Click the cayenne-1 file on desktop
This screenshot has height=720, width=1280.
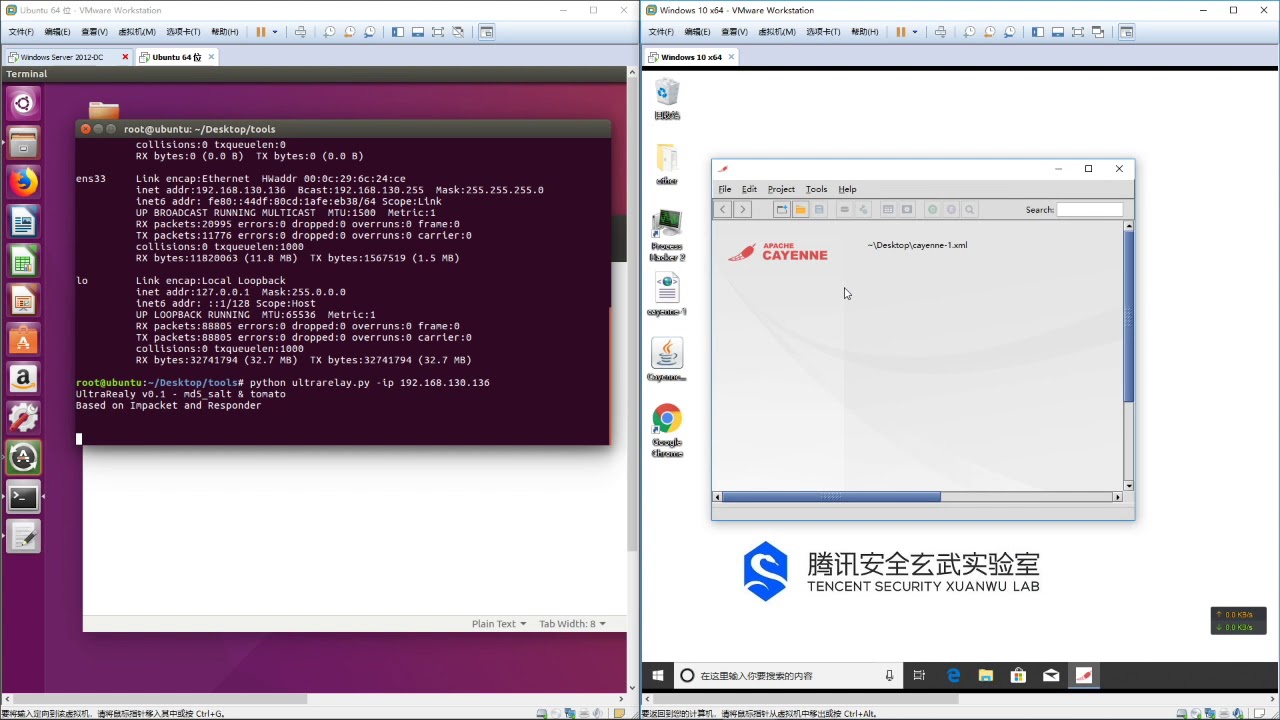(x=667, y=294)
